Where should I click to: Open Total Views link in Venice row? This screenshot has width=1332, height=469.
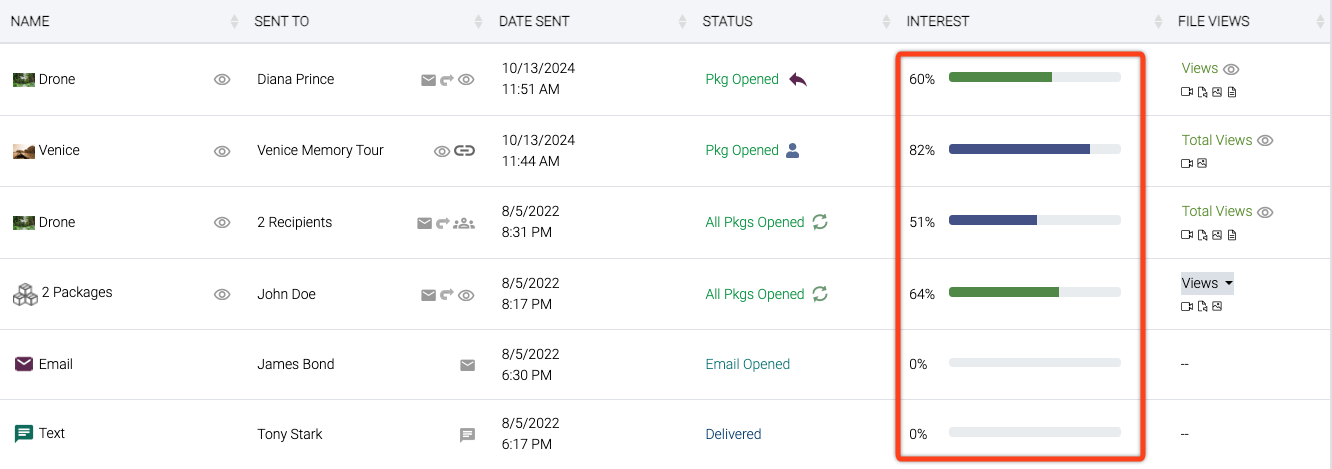click(1216, 140)
